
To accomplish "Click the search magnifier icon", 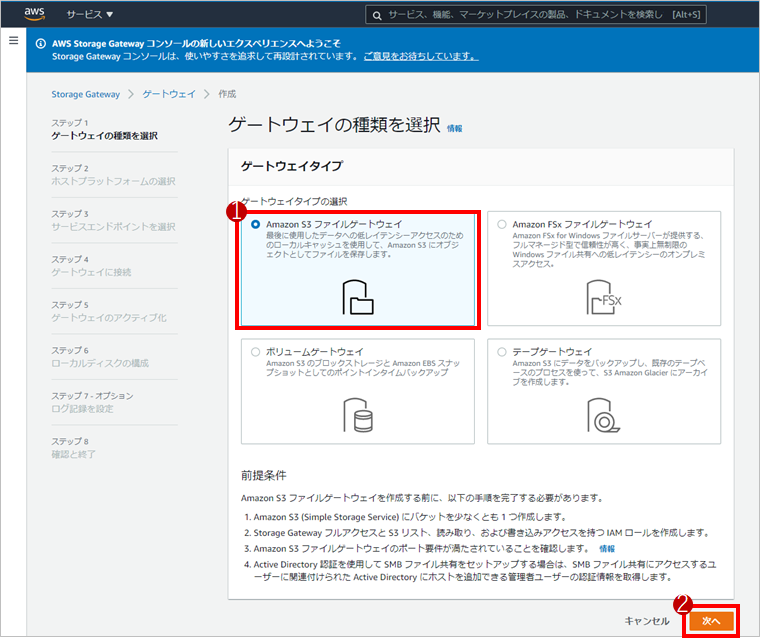I will [377, 15].
